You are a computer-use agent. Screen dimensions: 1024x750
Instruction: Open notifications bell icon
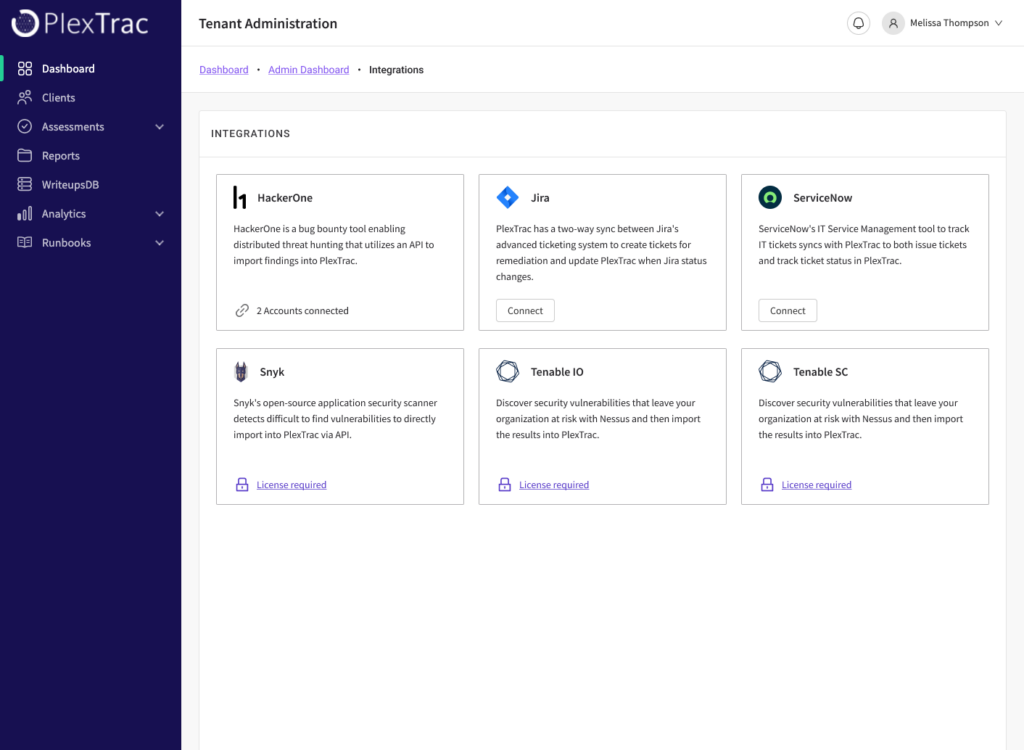pyautogui.click(x=858, y=23)
